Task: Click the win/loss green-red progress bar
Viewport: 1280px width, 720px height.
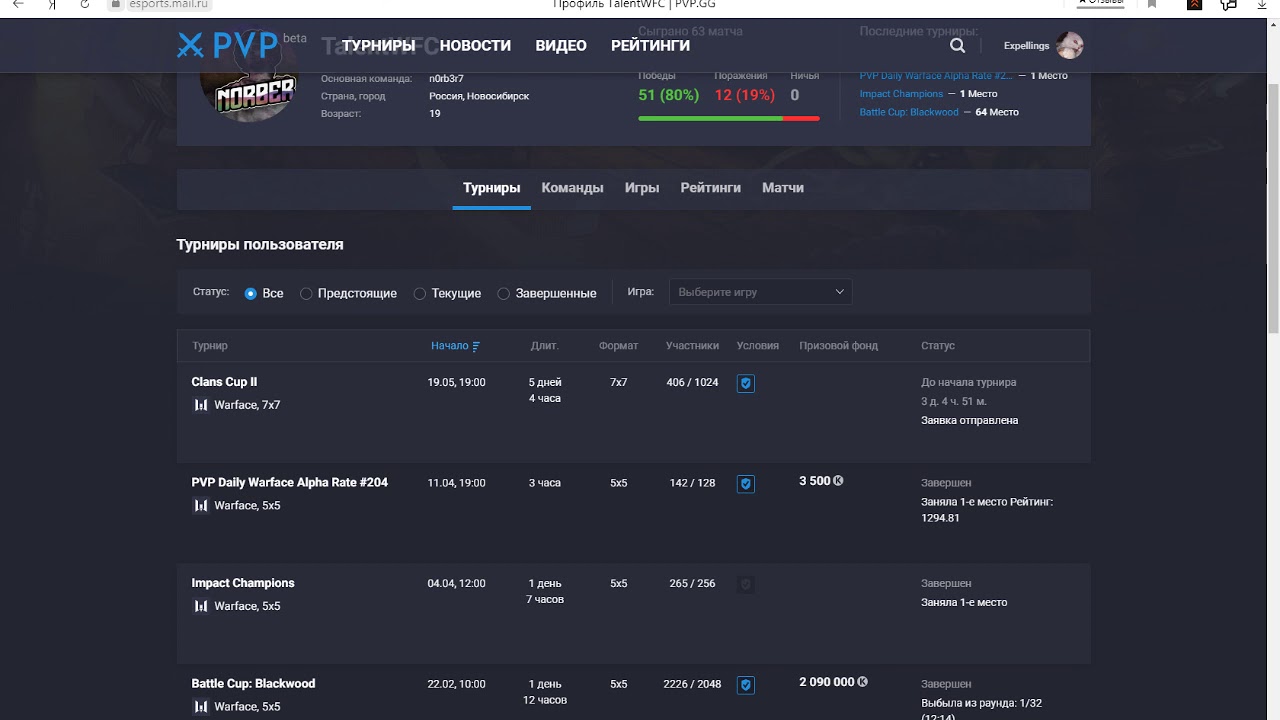Action: [x=729, y=118]
